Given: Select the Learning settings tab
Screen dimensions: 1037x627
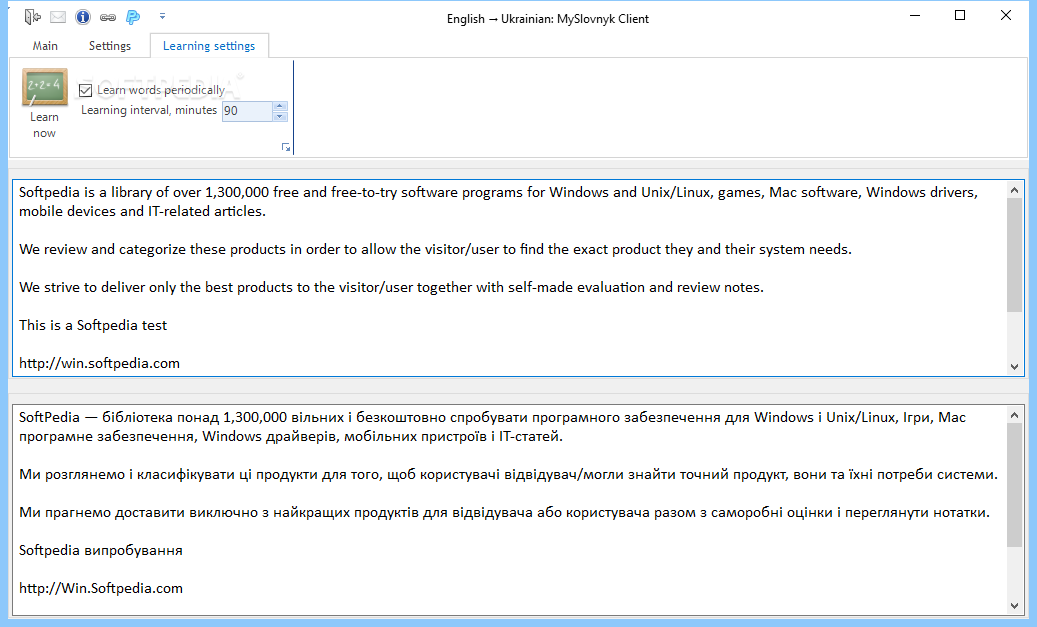Looking at the screenshot, I should click(x=209, y=46).
